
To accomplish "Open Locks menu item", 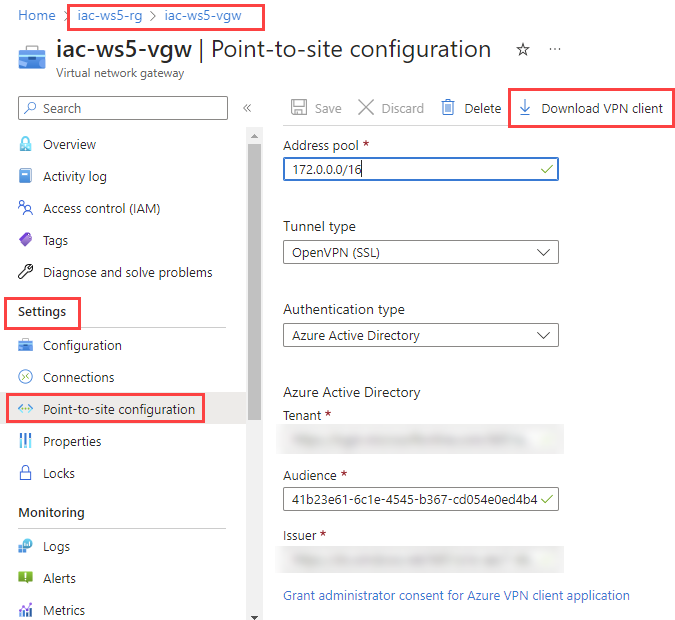I will (59, 474).
